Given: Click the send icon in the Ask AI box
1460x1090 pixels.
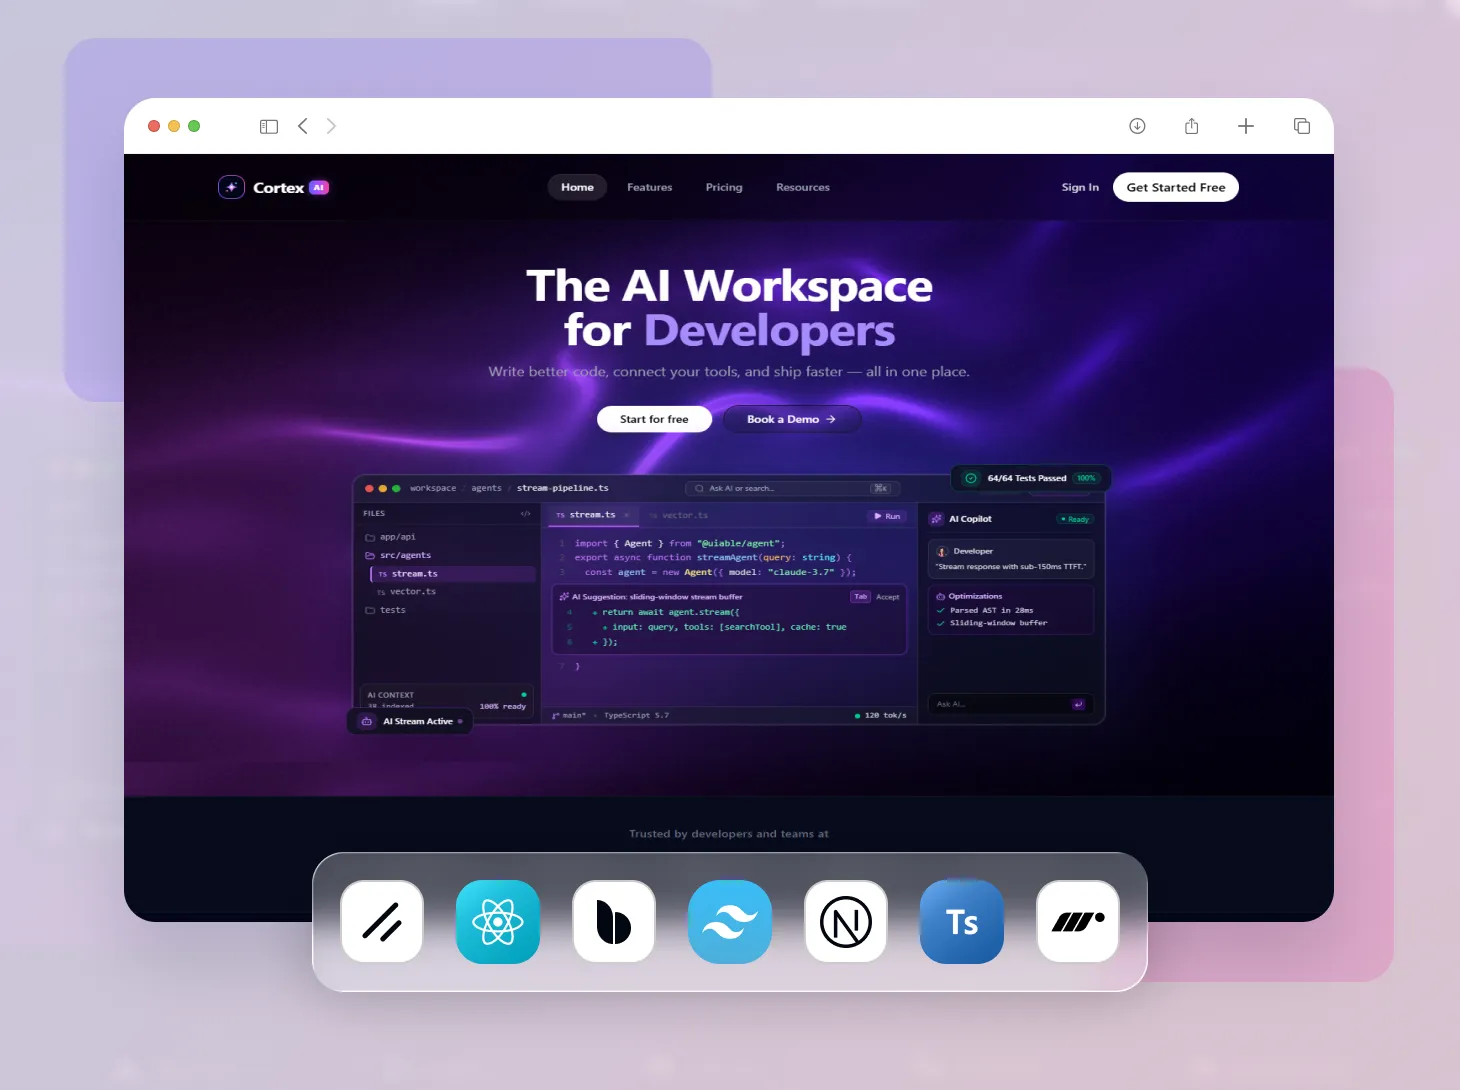Looking at the screenshot, I should pyautogui.click(x=1078, y=704).
